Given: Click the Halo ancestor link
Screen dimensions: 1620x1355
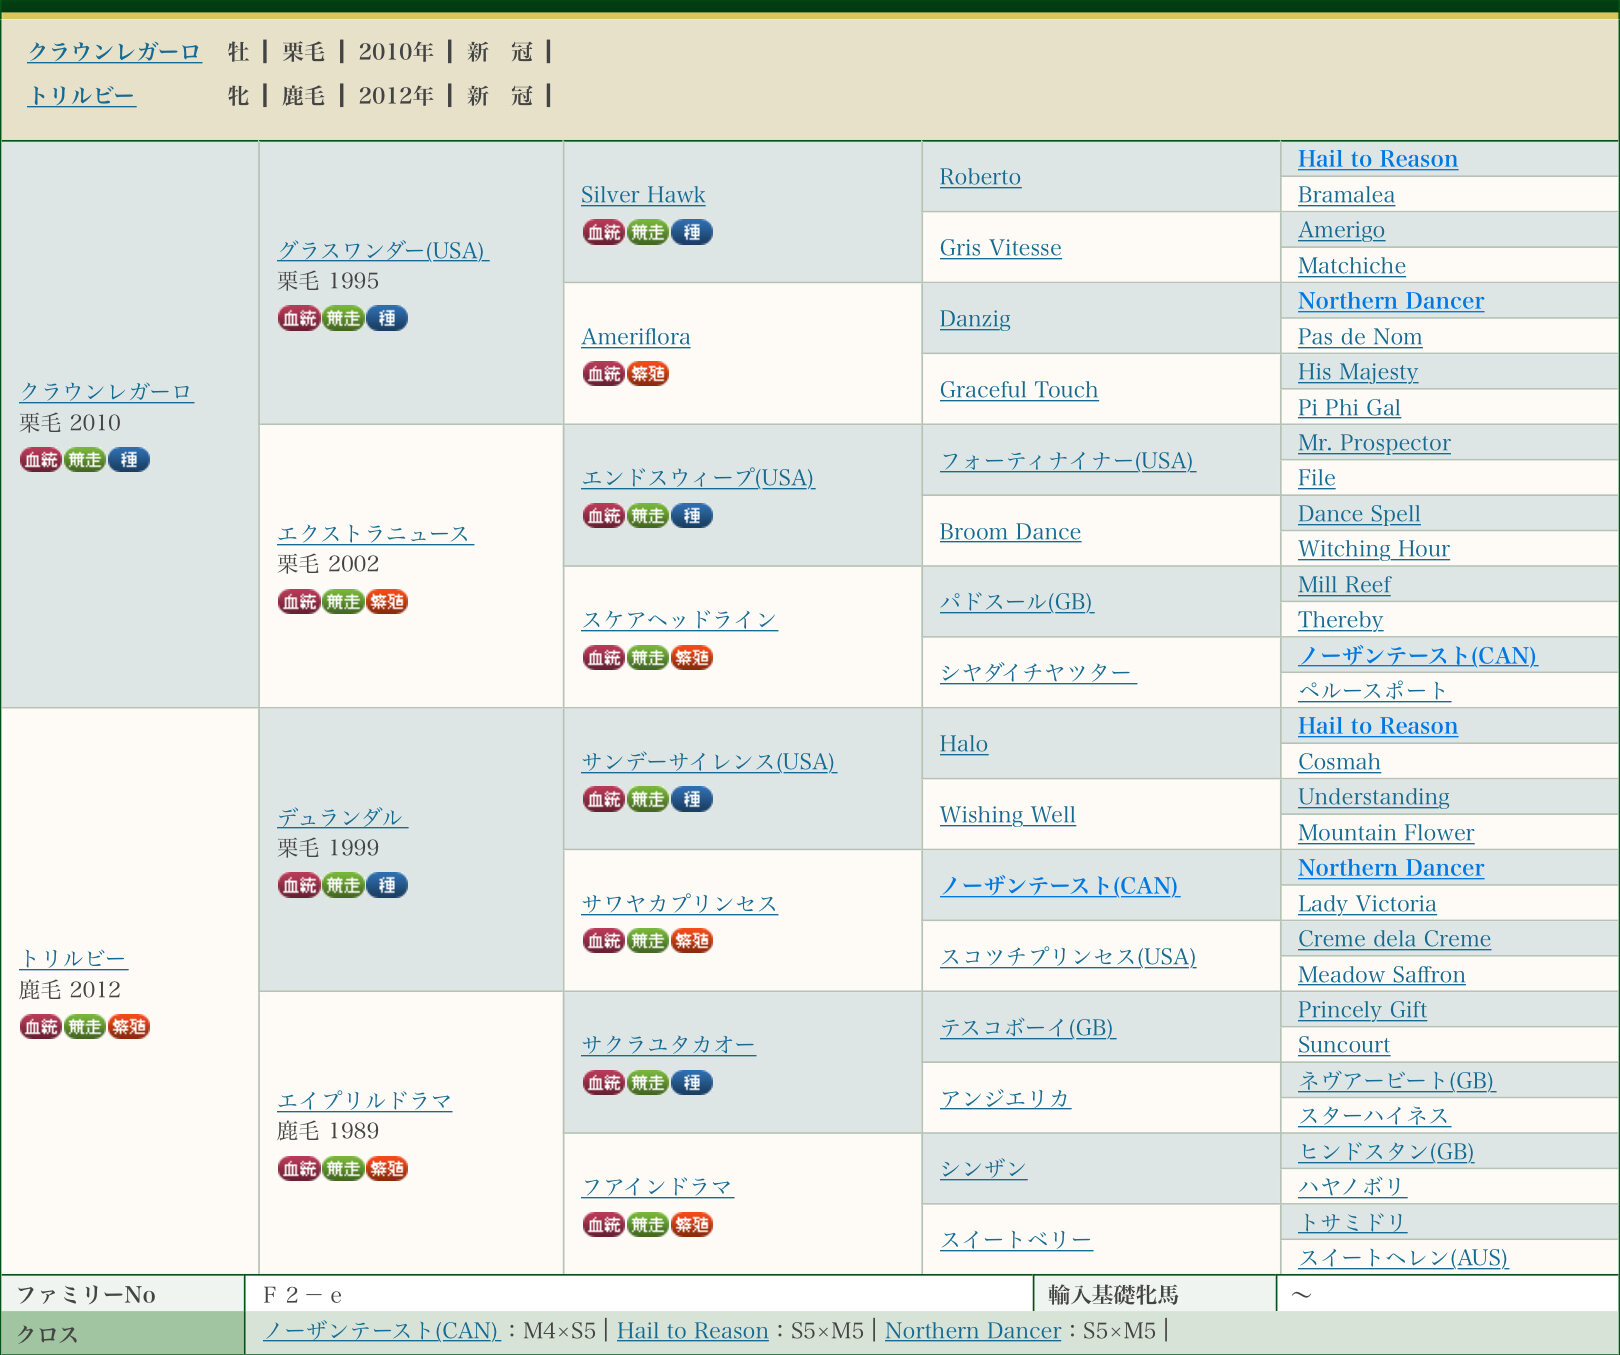Looking at the screenshot, I should click(963, 744).
